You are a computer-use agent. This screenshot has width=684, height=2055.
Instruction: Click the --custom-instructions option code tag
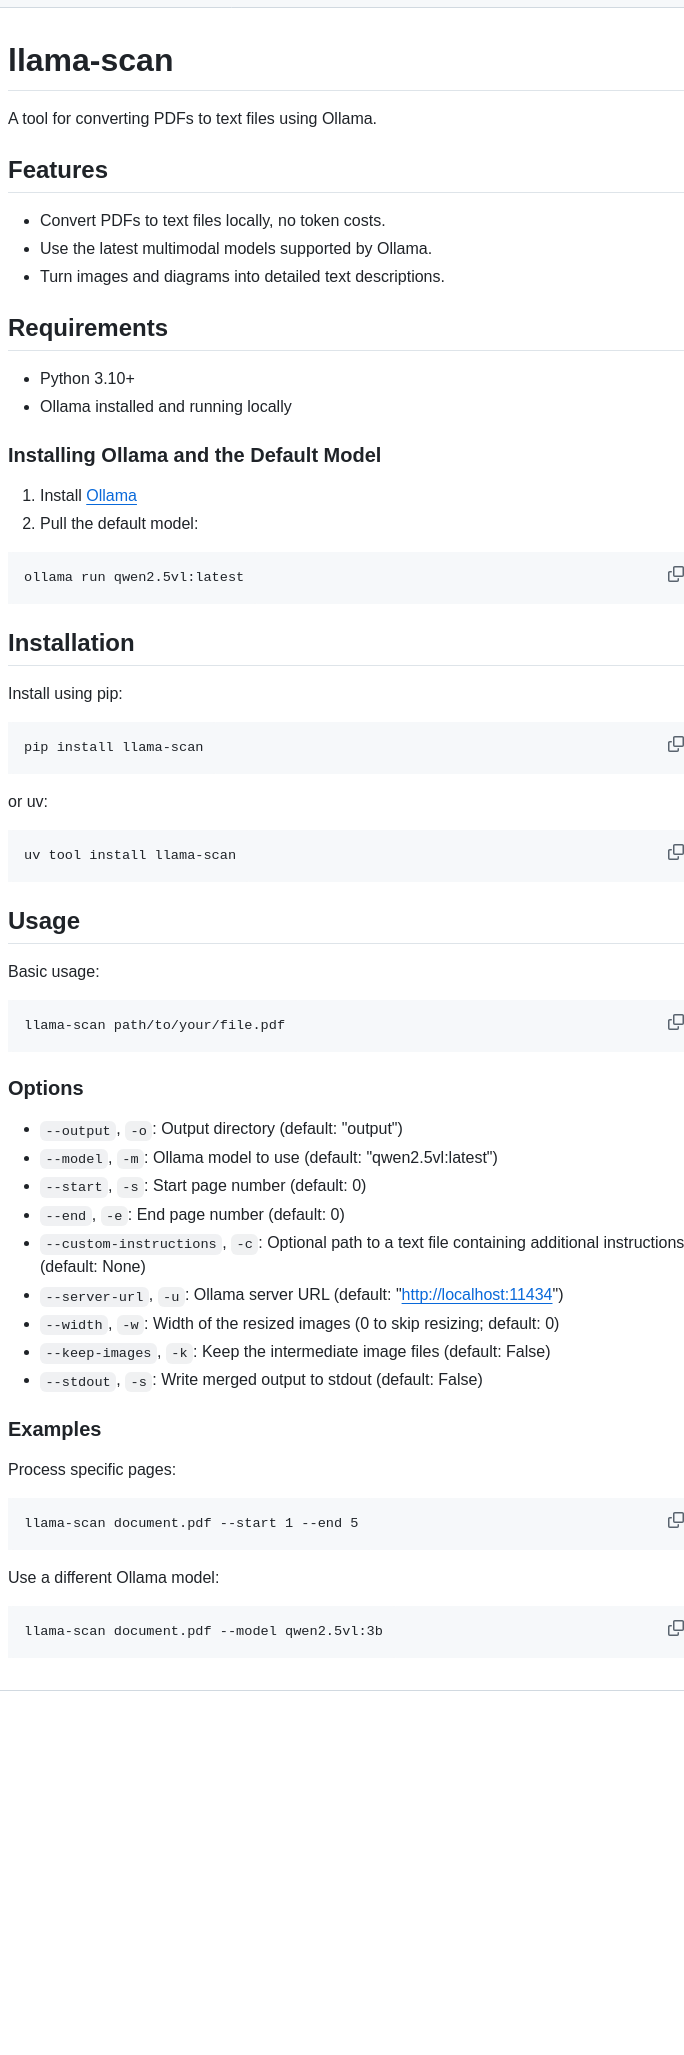click(131, 1244)
